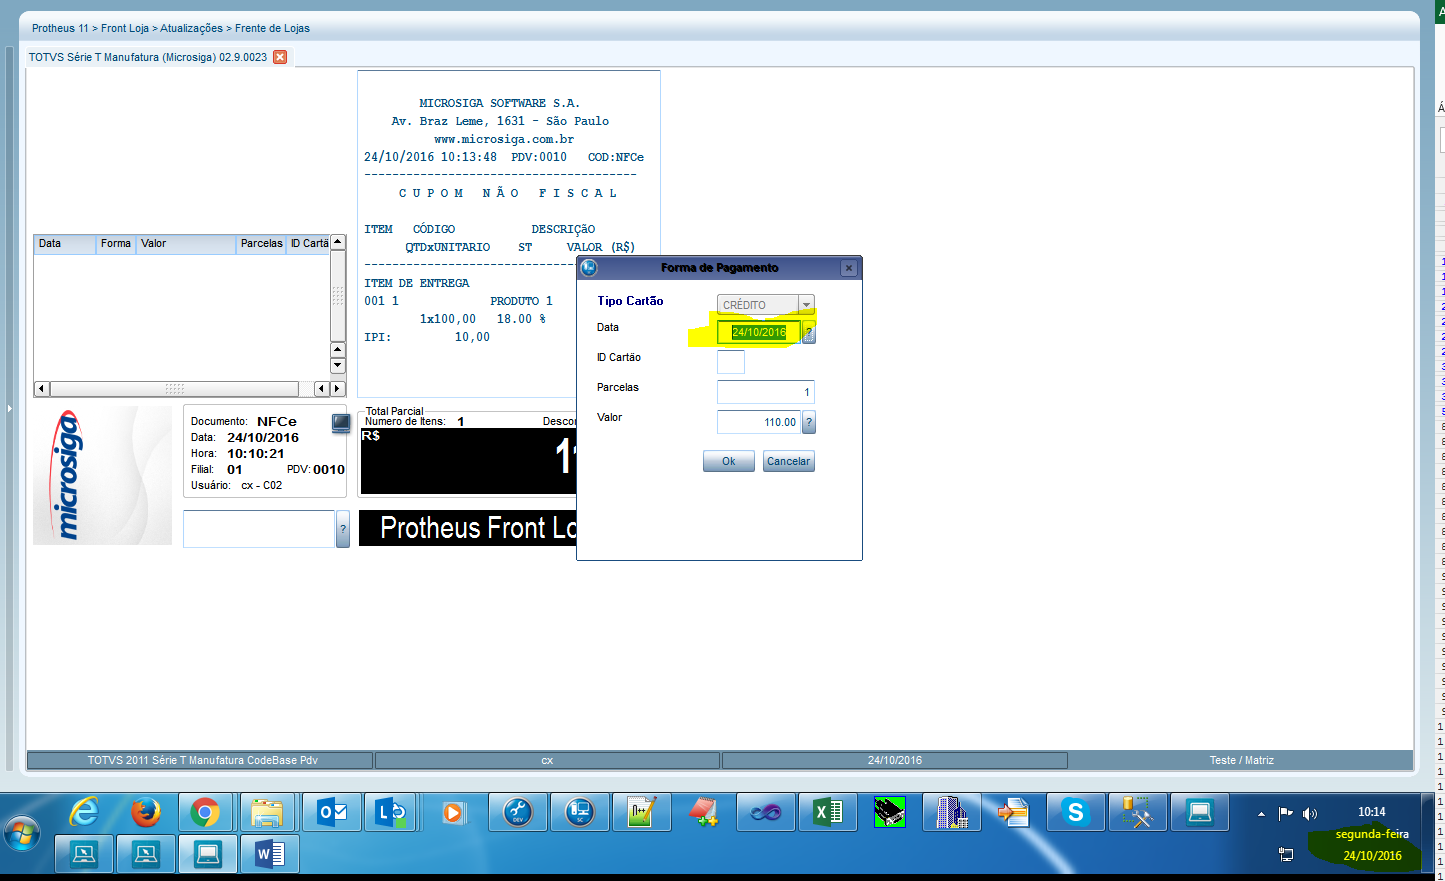Open Windows Explorer folder icon
The width and height of the screenshot is (1445, 881).
tap(267, 812)
